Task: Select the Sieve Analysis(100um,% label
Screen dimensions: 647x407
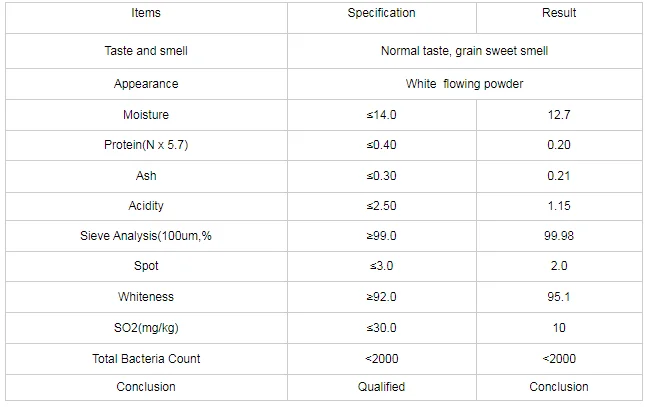Action: (145, 236)
